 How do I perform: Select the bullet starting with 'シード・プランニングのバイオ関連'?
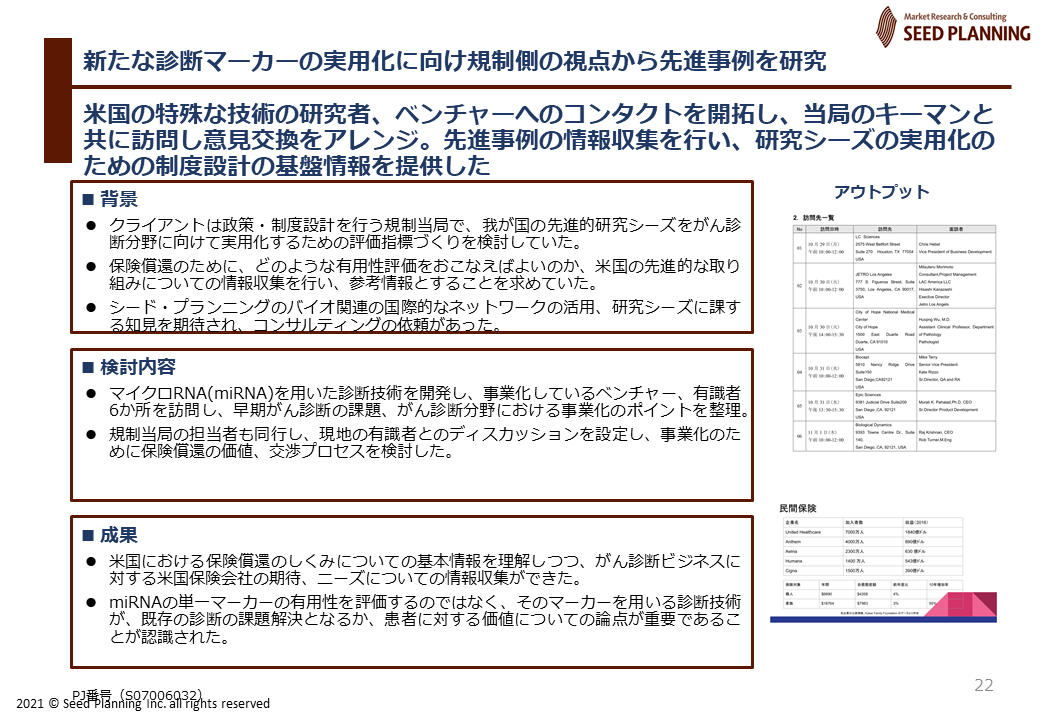pyautogui.click(x=424, y=316)
